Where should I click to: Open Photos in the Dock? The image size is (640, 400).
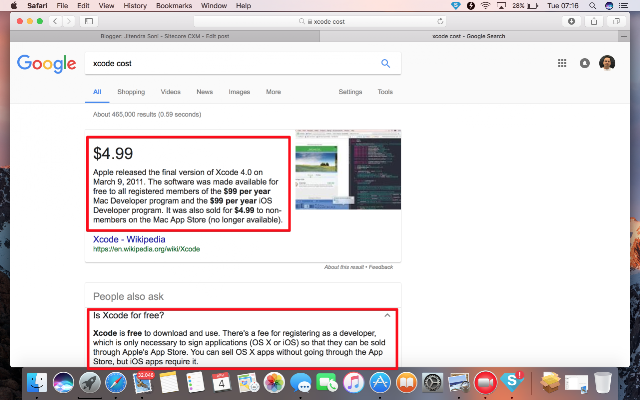[x=274, y=383]
